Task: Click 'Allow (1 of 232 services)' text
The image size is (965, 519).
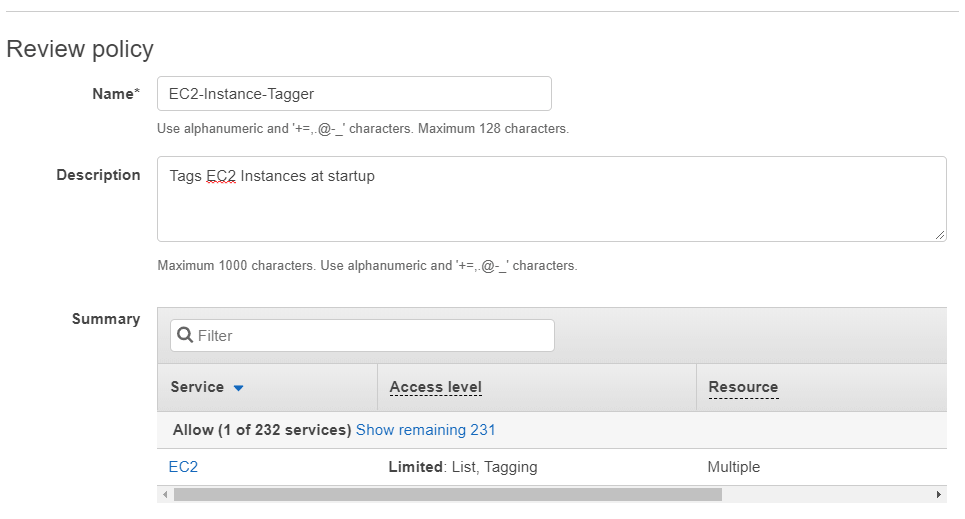Action: [262, 430]
